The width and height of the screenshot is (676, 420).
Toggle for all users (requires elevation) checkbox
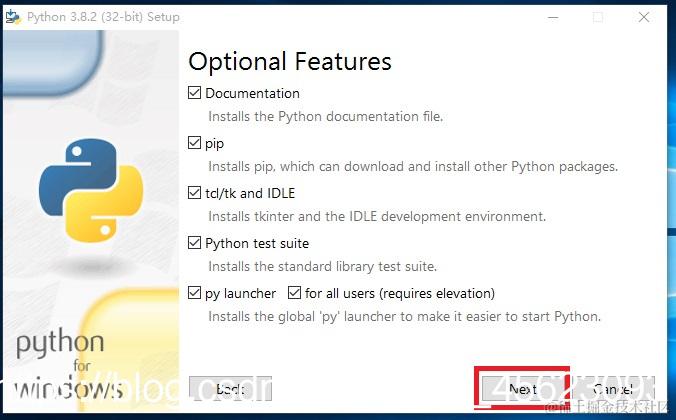click(x=294, y=293)
